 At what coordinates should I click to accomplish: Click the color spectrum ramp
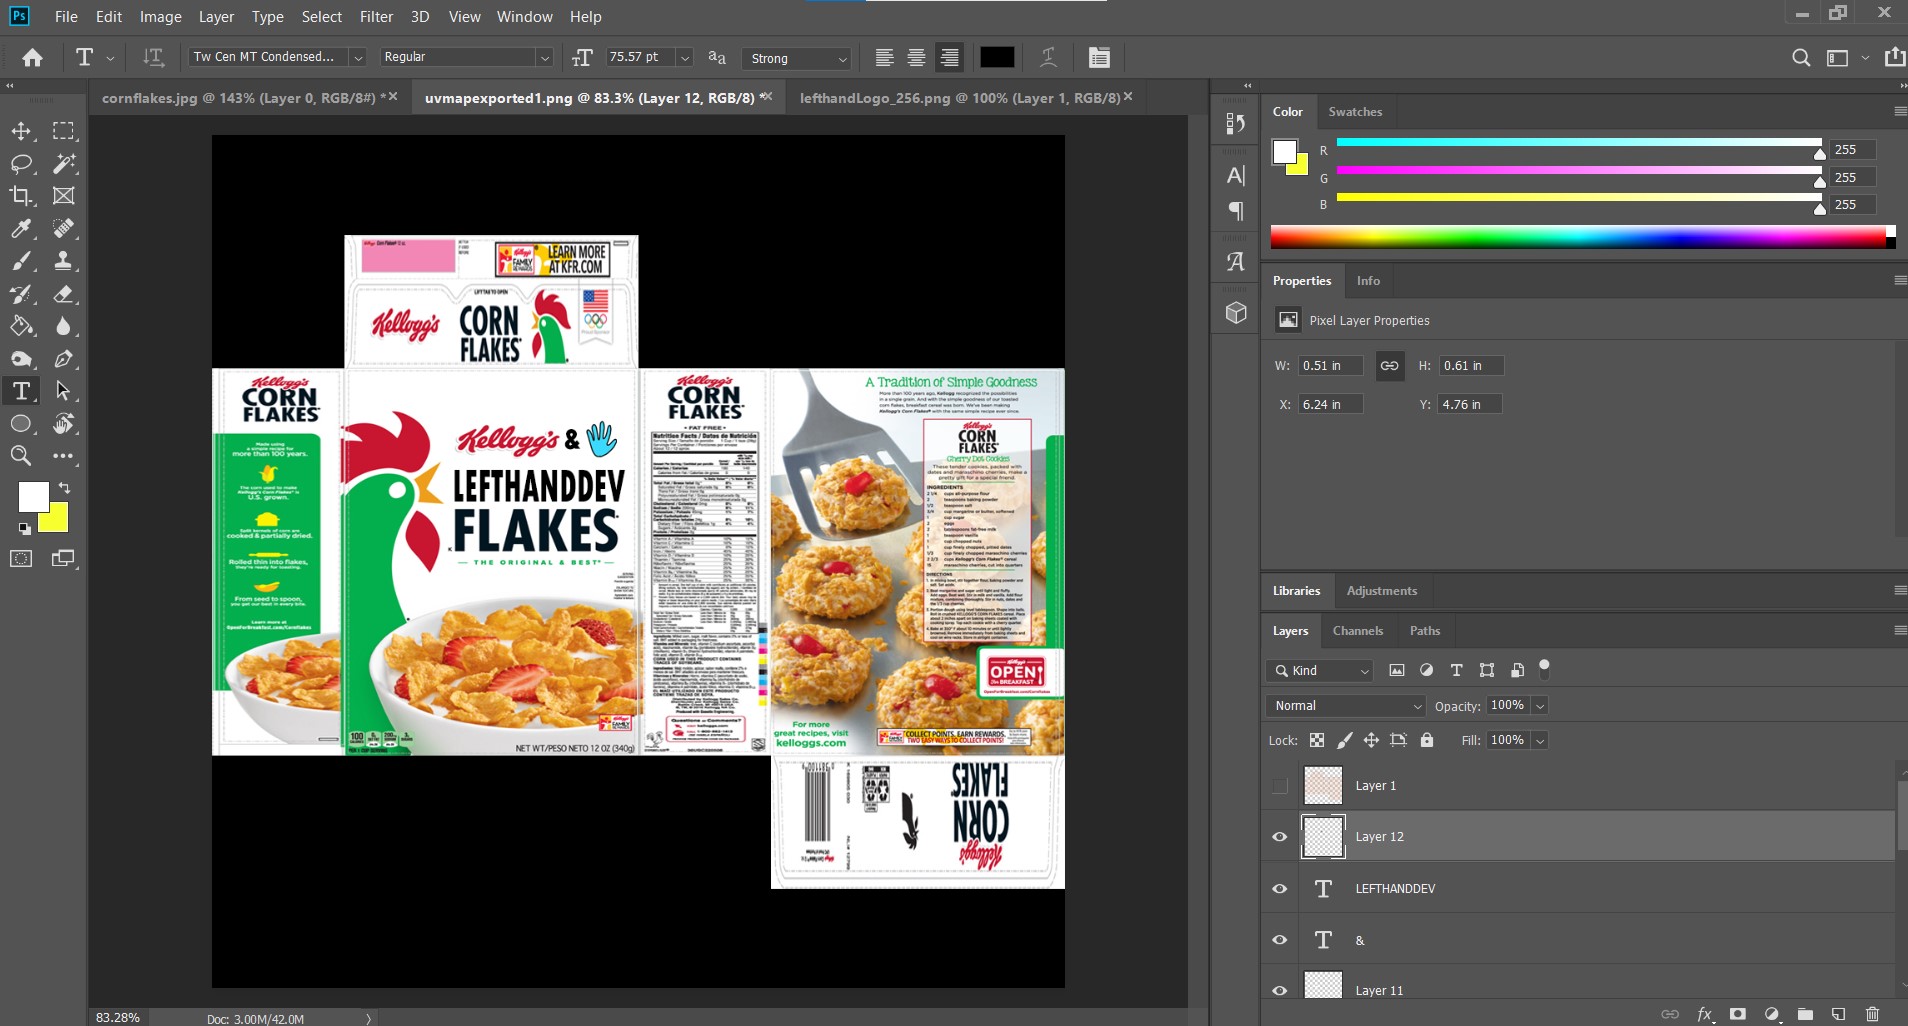point(1579,237)
